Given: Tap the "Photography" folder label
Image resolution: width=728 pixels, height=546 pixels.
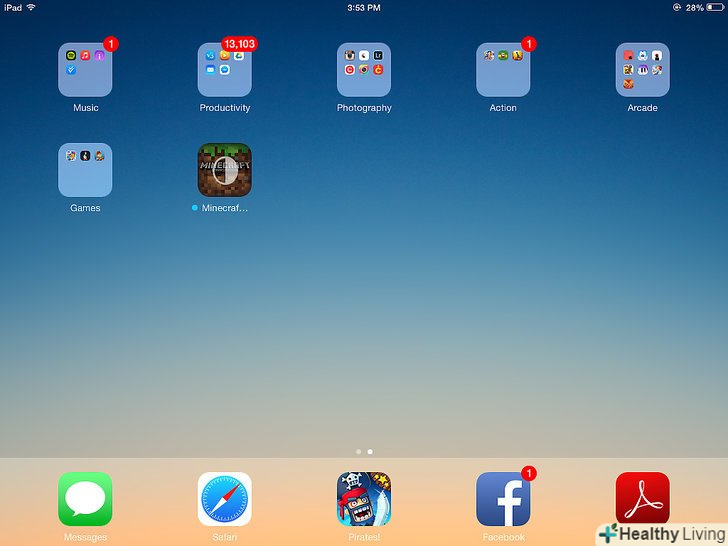Looking at the screenshot, I should pyautogui.click(x=364, y=108).
